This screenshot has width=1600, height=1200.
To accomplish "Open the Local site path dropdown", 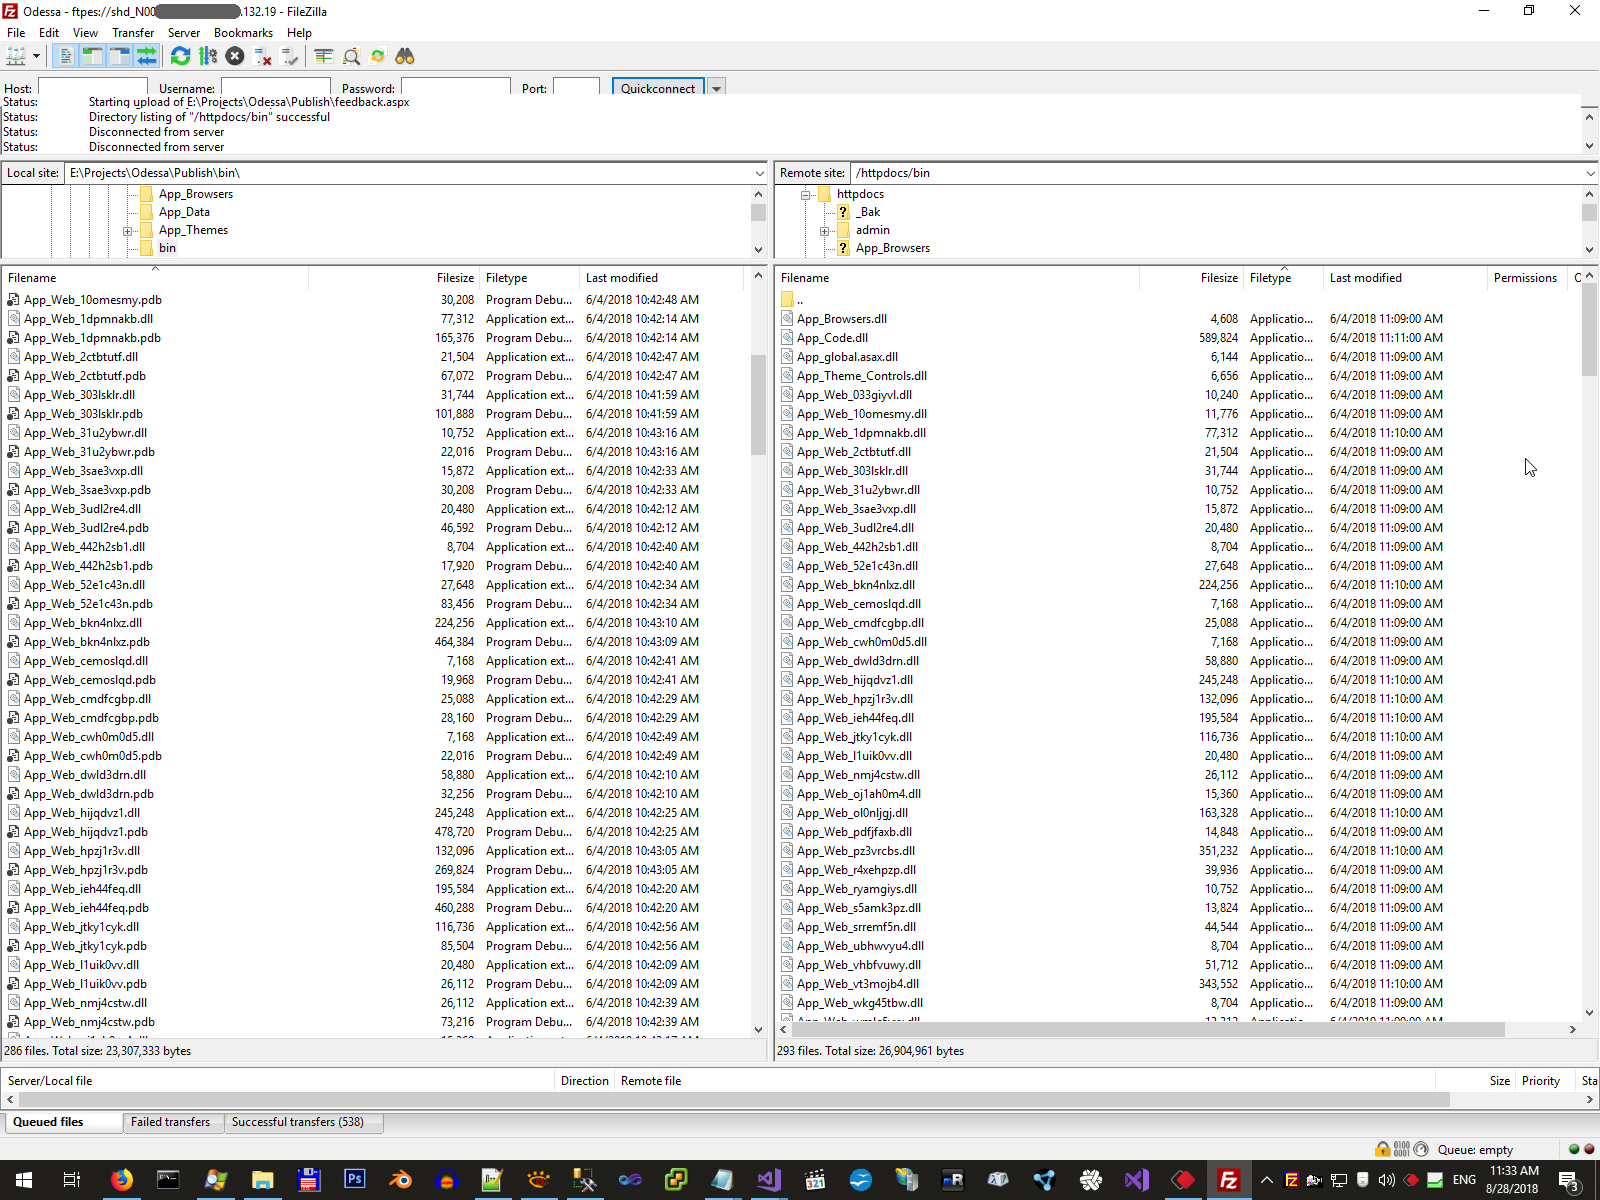I will point(759,173).
